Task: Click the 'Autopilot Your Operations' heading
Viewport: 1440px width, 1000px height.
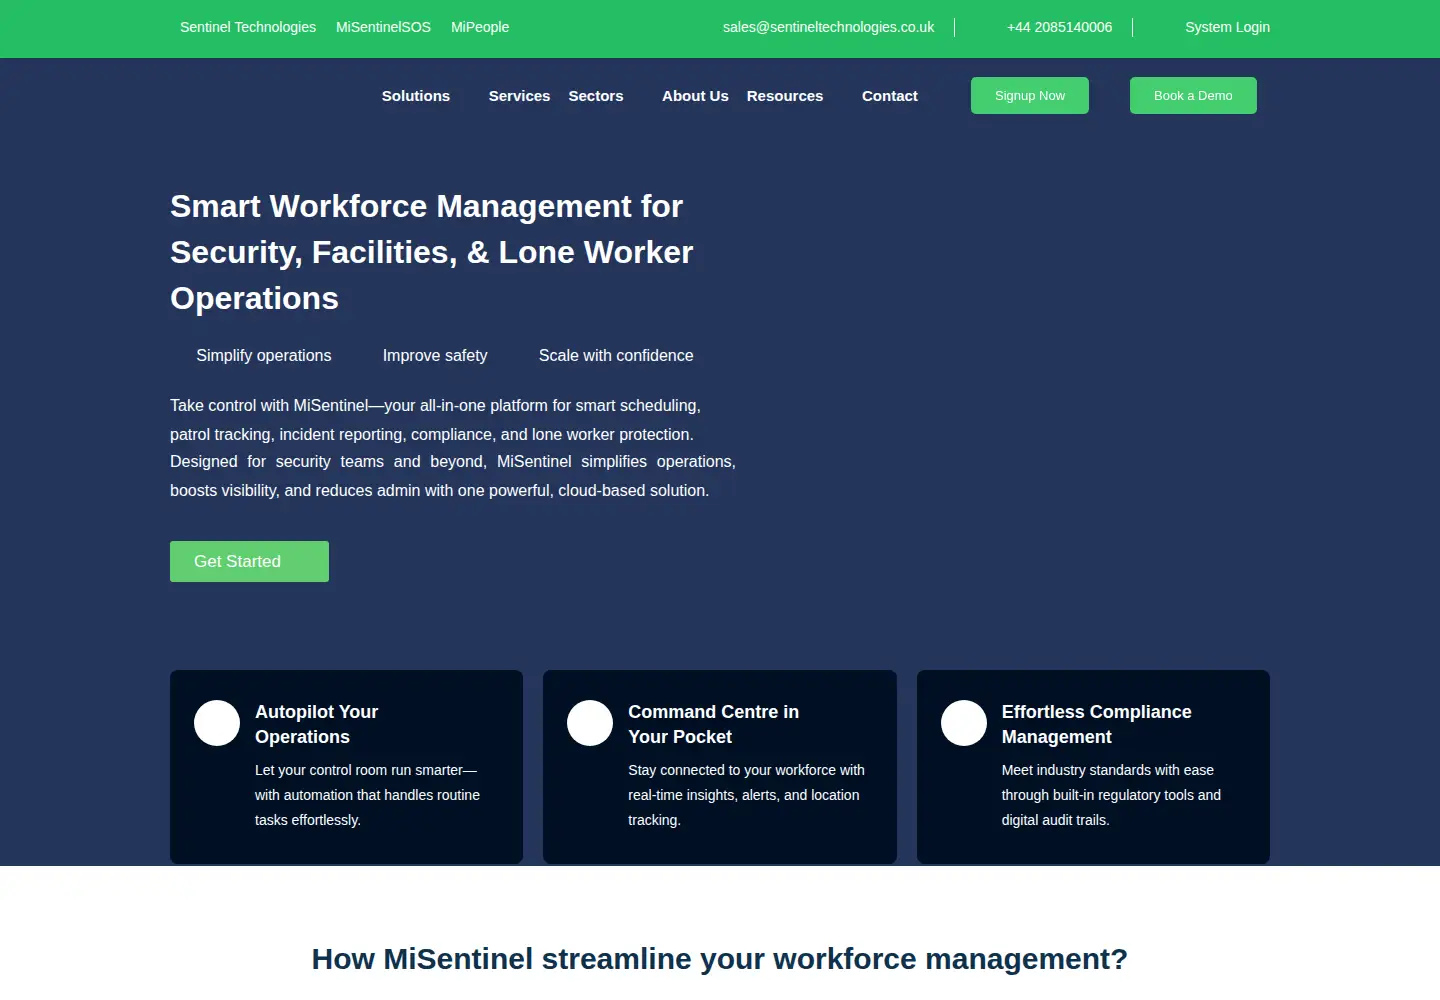Action: (316, 724)
